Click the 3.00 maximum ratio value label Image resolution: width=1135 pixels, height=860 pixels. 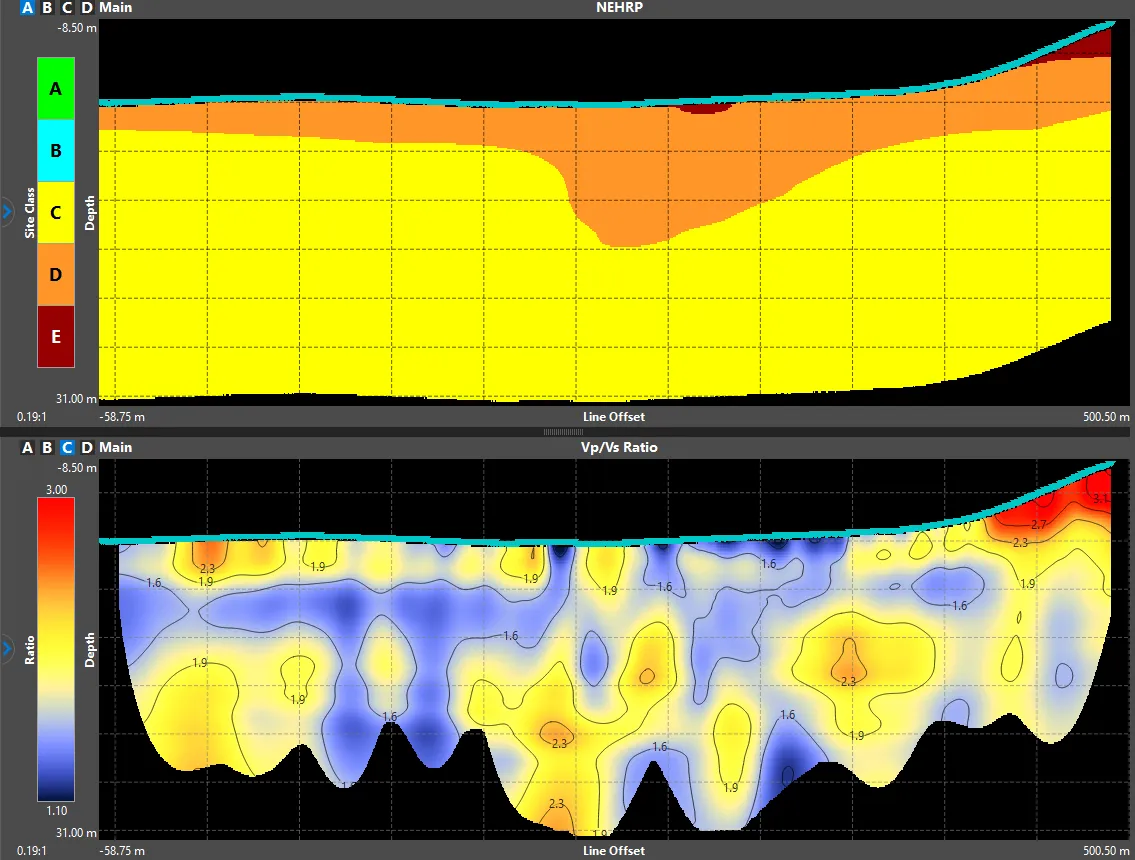pyautogui.click(x=56, y=489)
